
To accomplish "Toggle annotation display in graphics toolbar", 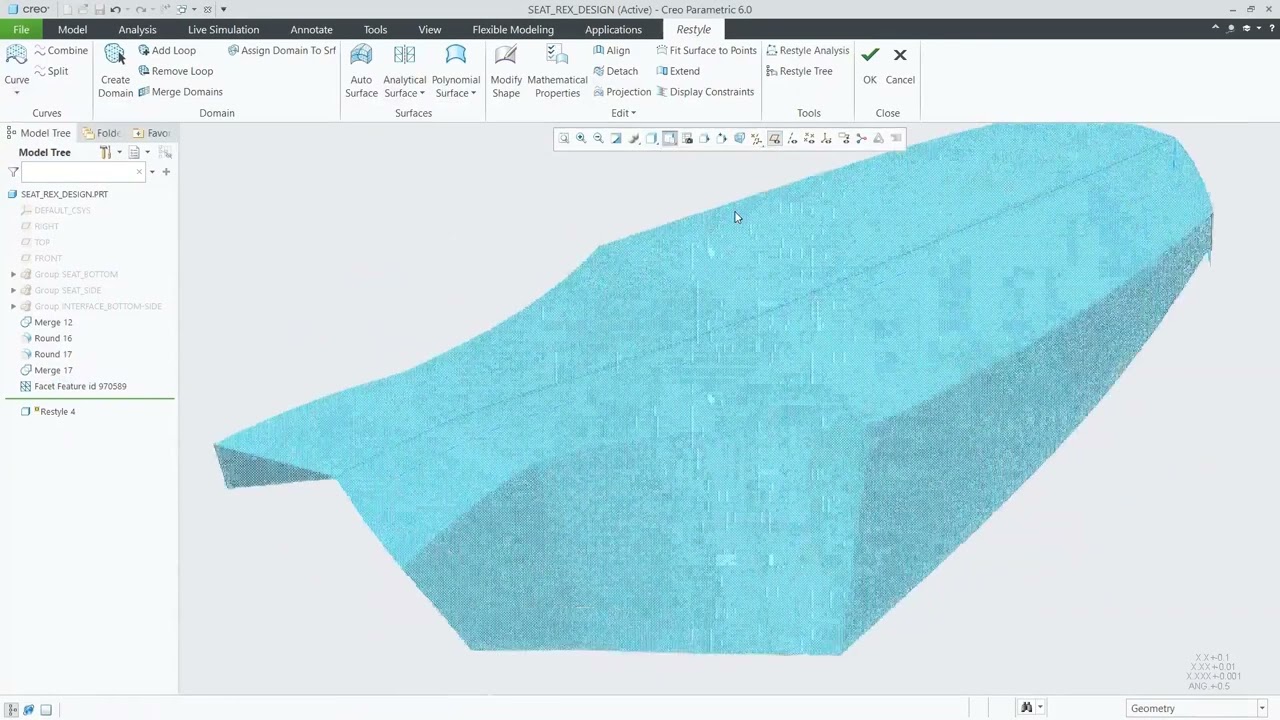I will coord(844,139).
